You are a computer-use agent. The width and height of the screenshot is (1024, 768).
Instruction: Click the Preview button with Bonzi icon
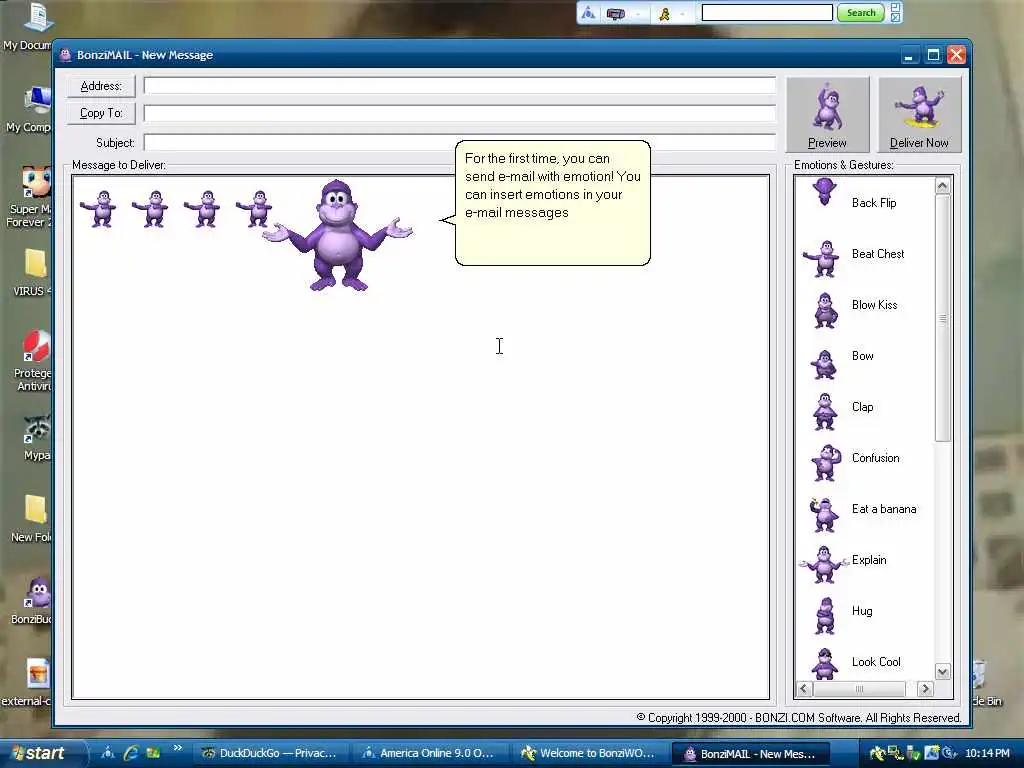[x=827, y=115]
